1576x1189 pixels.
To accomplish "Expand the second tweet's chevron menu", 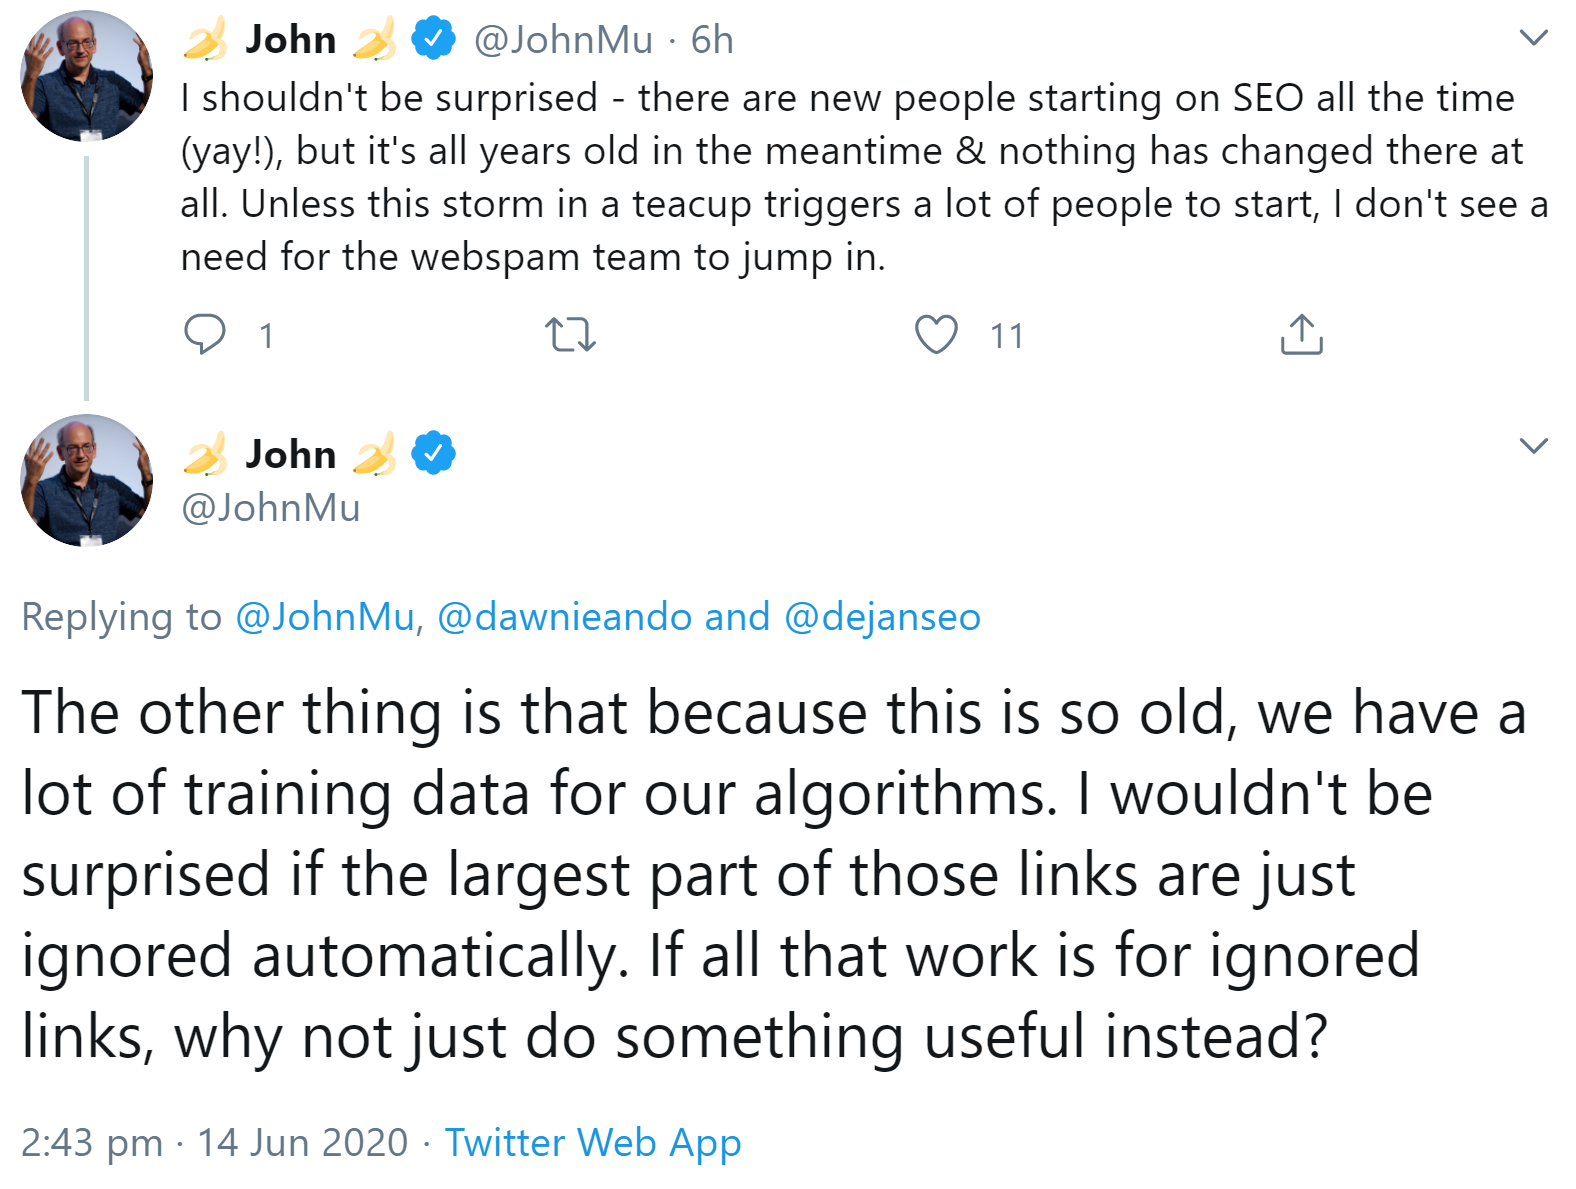I will [x=1533, y=446].
